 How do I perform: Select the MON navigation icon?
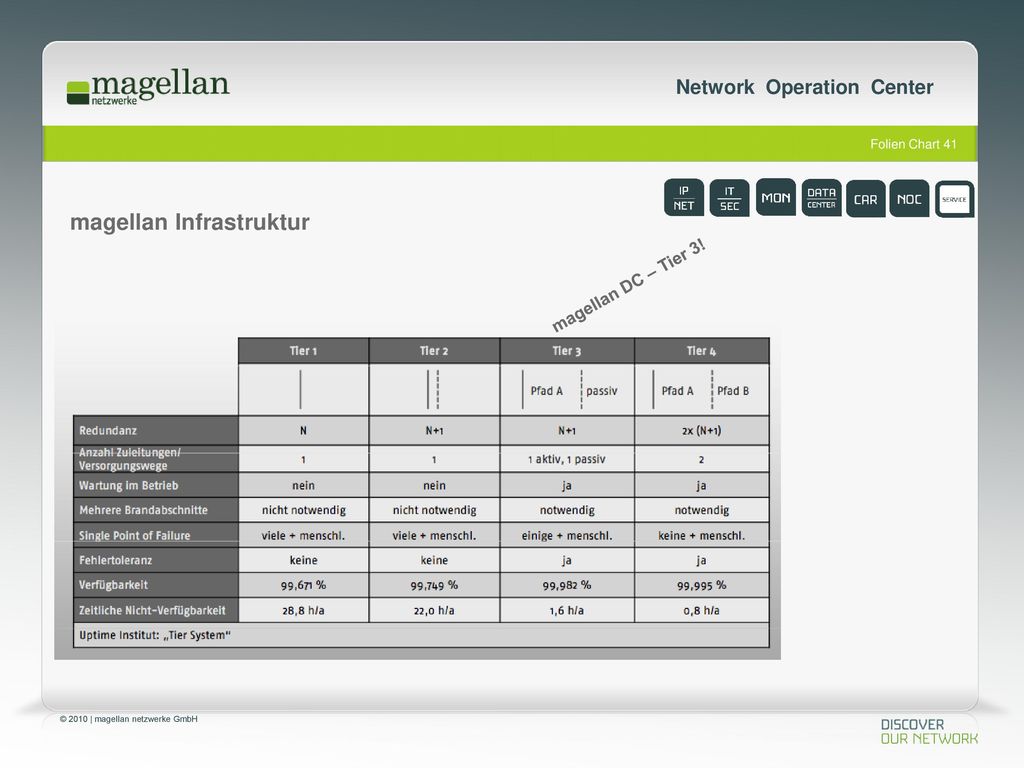coord(776,197)
